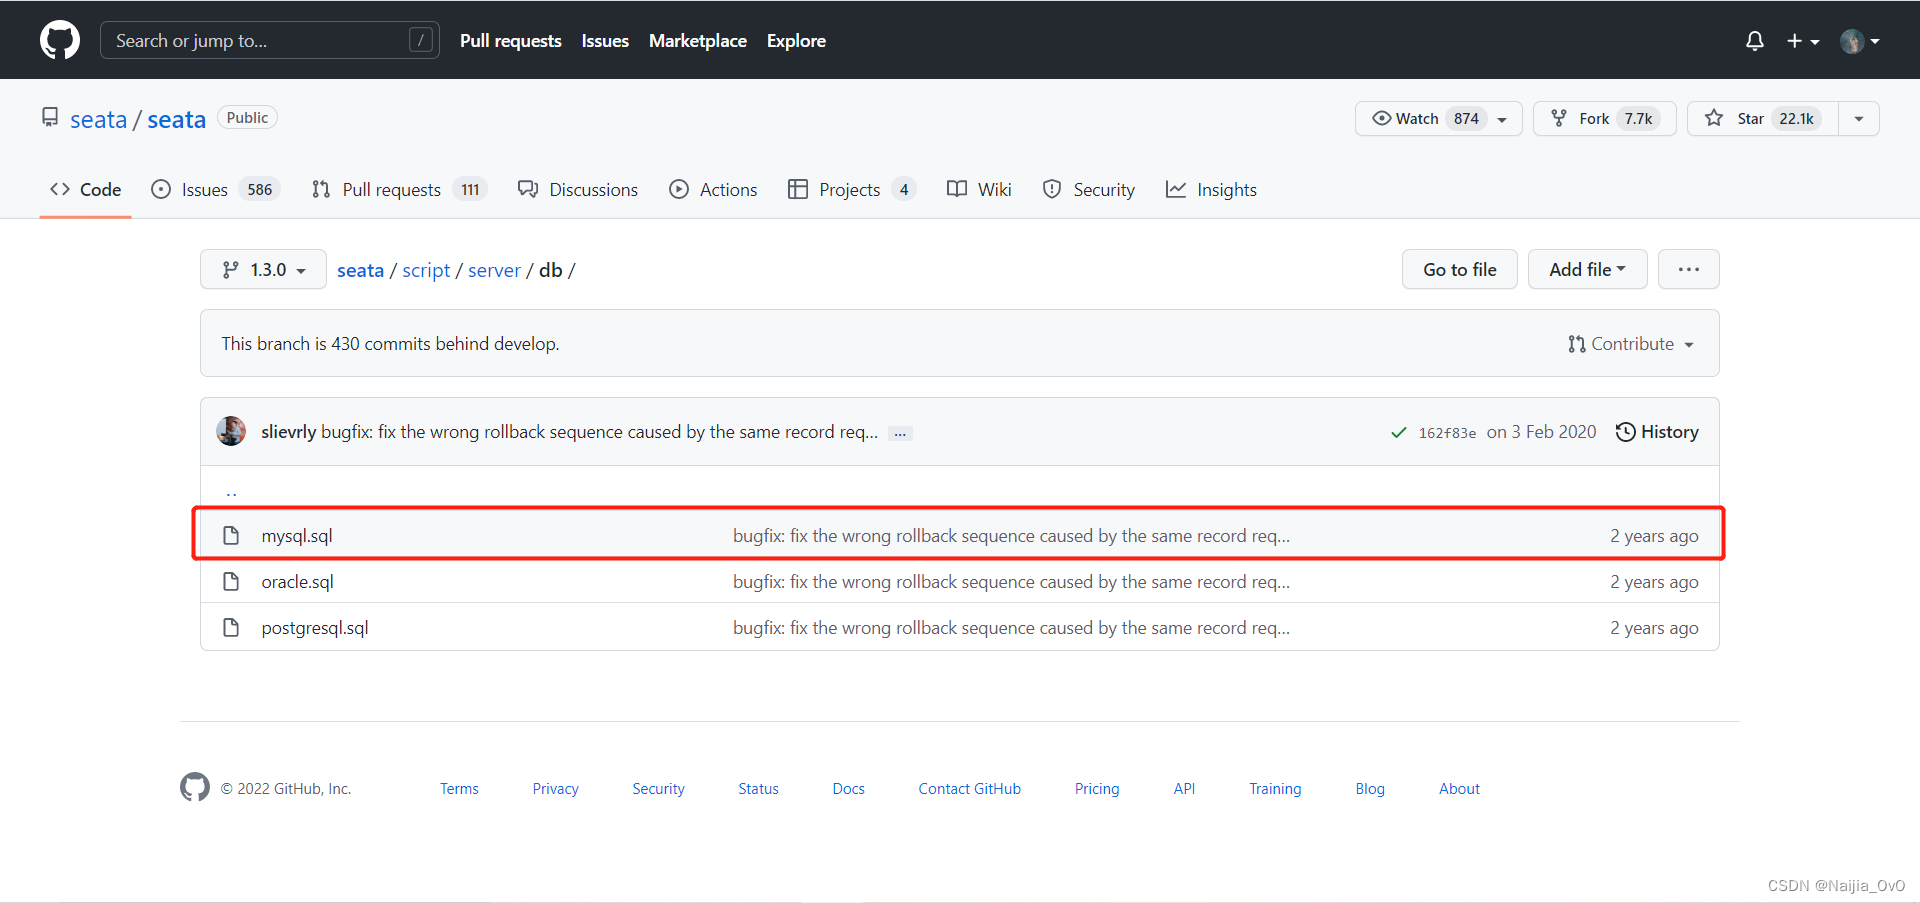The width and height of the screenshot is (1920, 903).
Task: Open Contact GitHub footer link
Action: 969,789
